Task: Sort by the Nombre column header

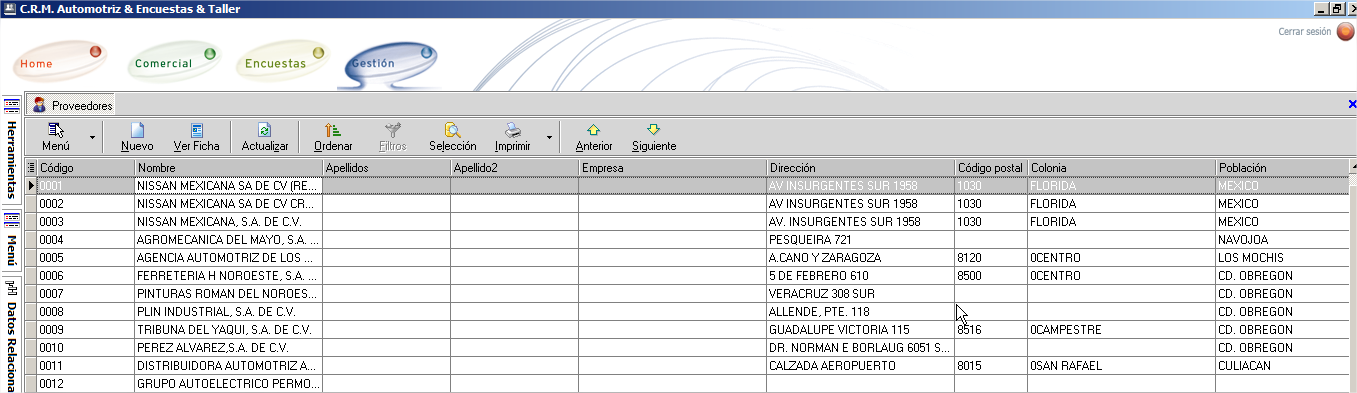Action: (228, 168)
